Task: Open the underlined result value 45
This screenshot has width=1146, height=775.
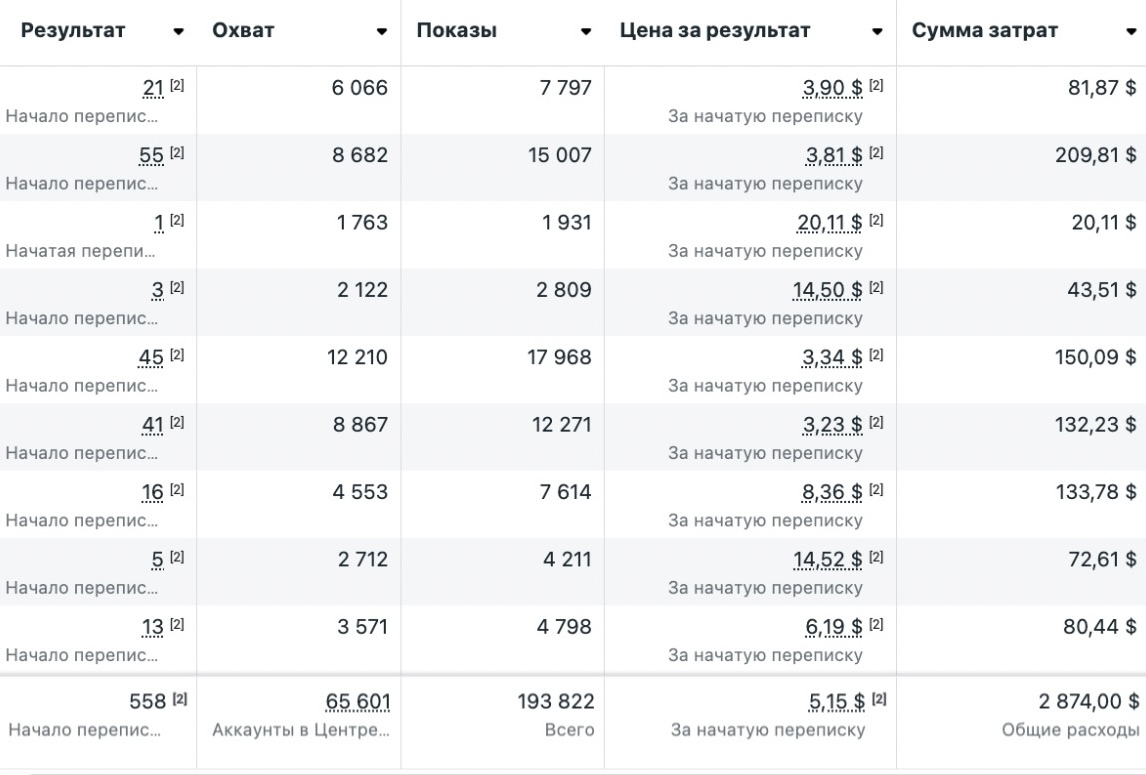Action: click(153, 358)
